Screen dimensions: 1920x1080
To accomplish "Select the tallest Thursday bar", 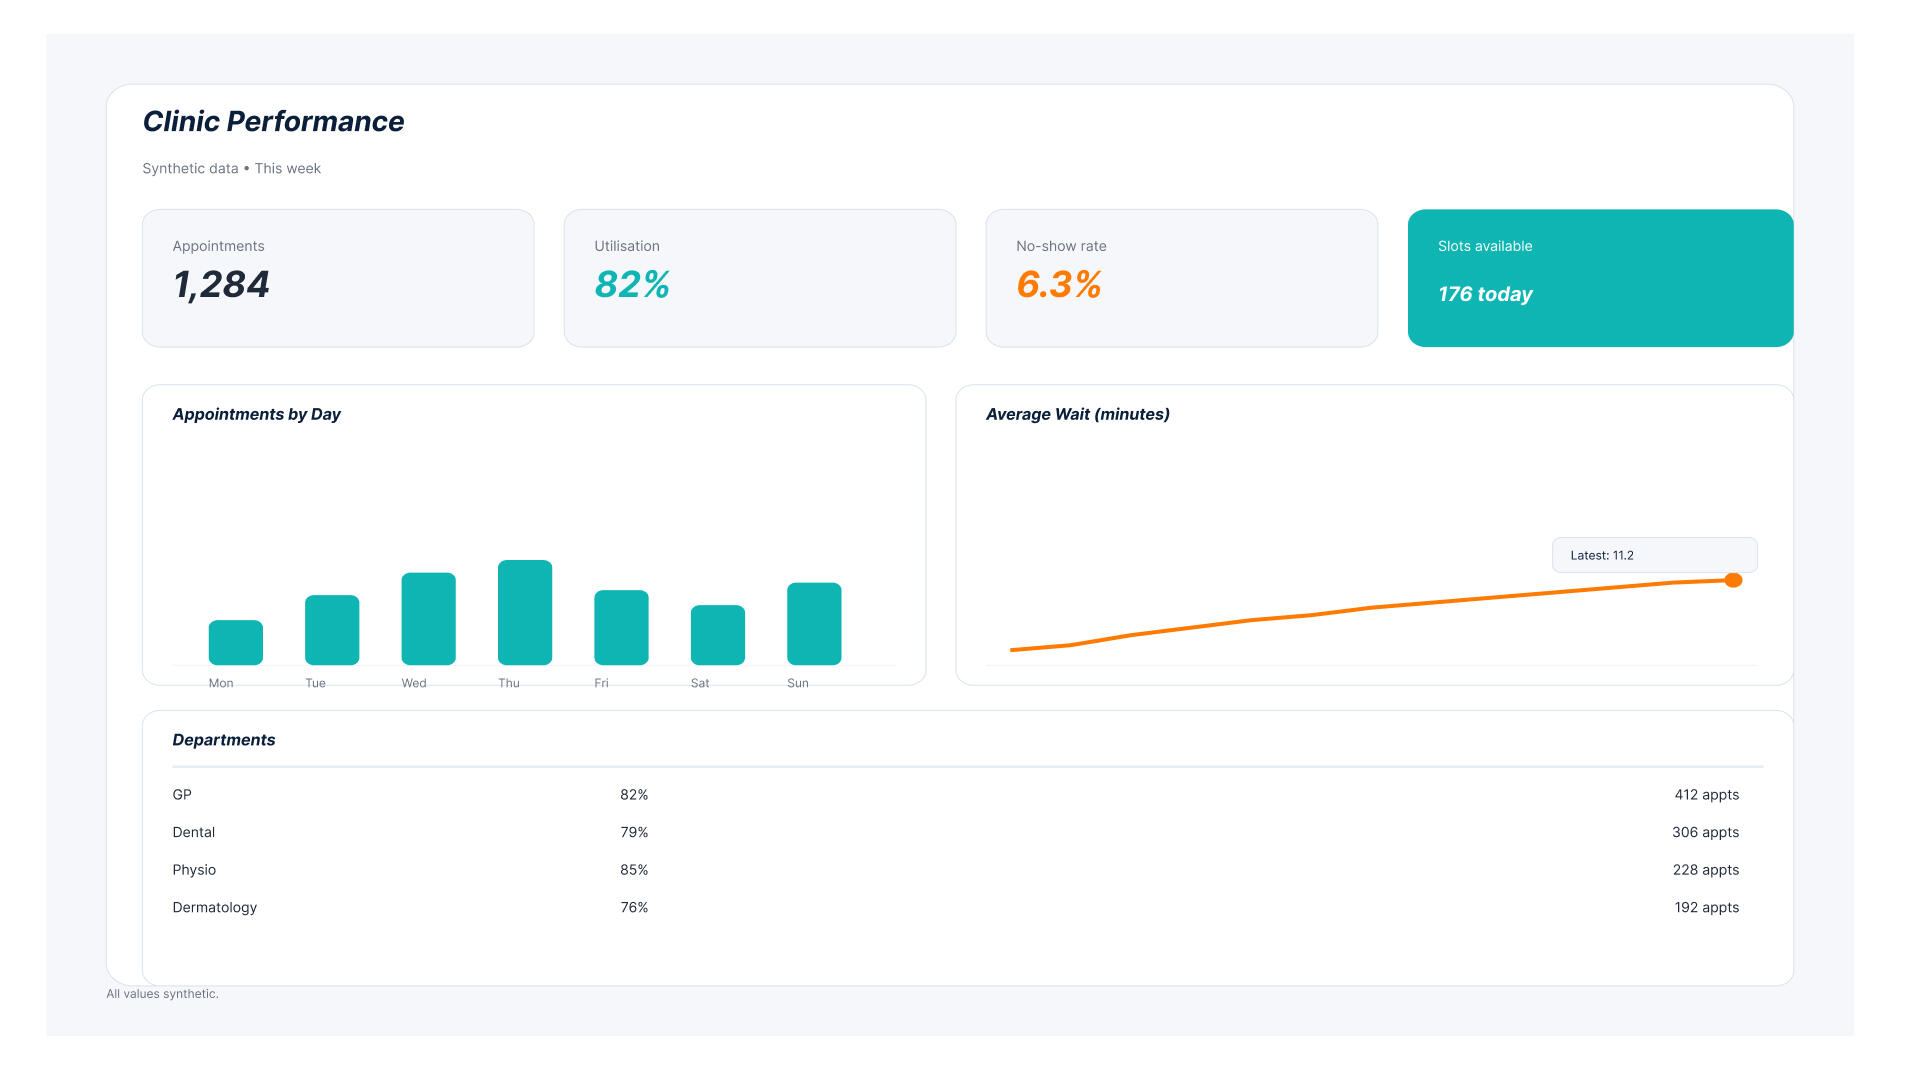I will click(x=525, y=612).
